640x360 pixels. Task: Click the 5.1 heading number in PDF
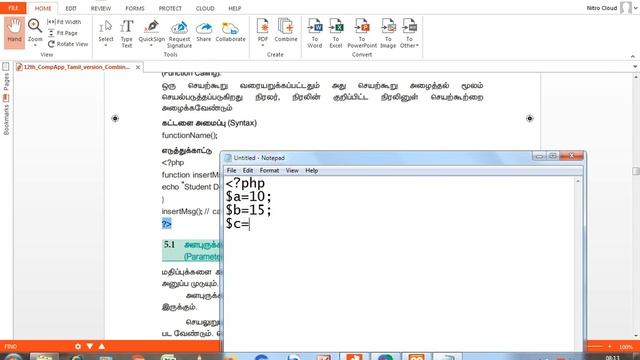[x=169, y=244]
